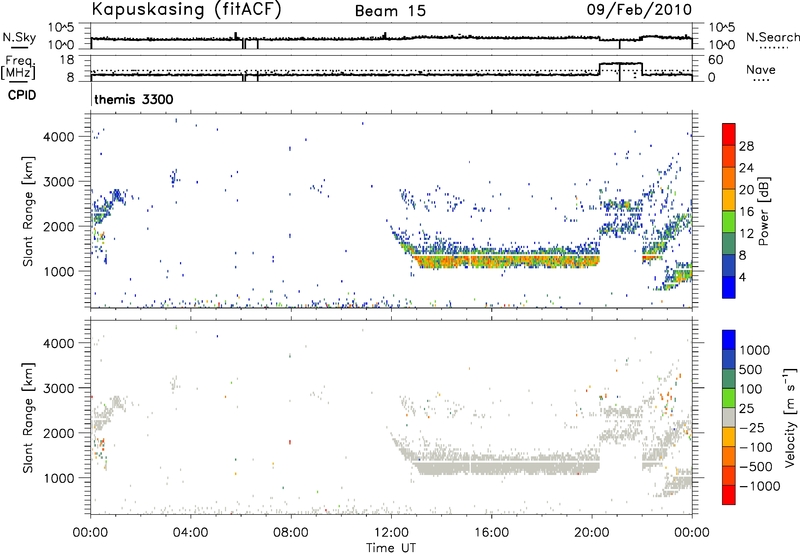This screenshot has height=554, width=800.
Task: Click the red bottom segment of the Velocity colorbar
Action: point(729,495)
